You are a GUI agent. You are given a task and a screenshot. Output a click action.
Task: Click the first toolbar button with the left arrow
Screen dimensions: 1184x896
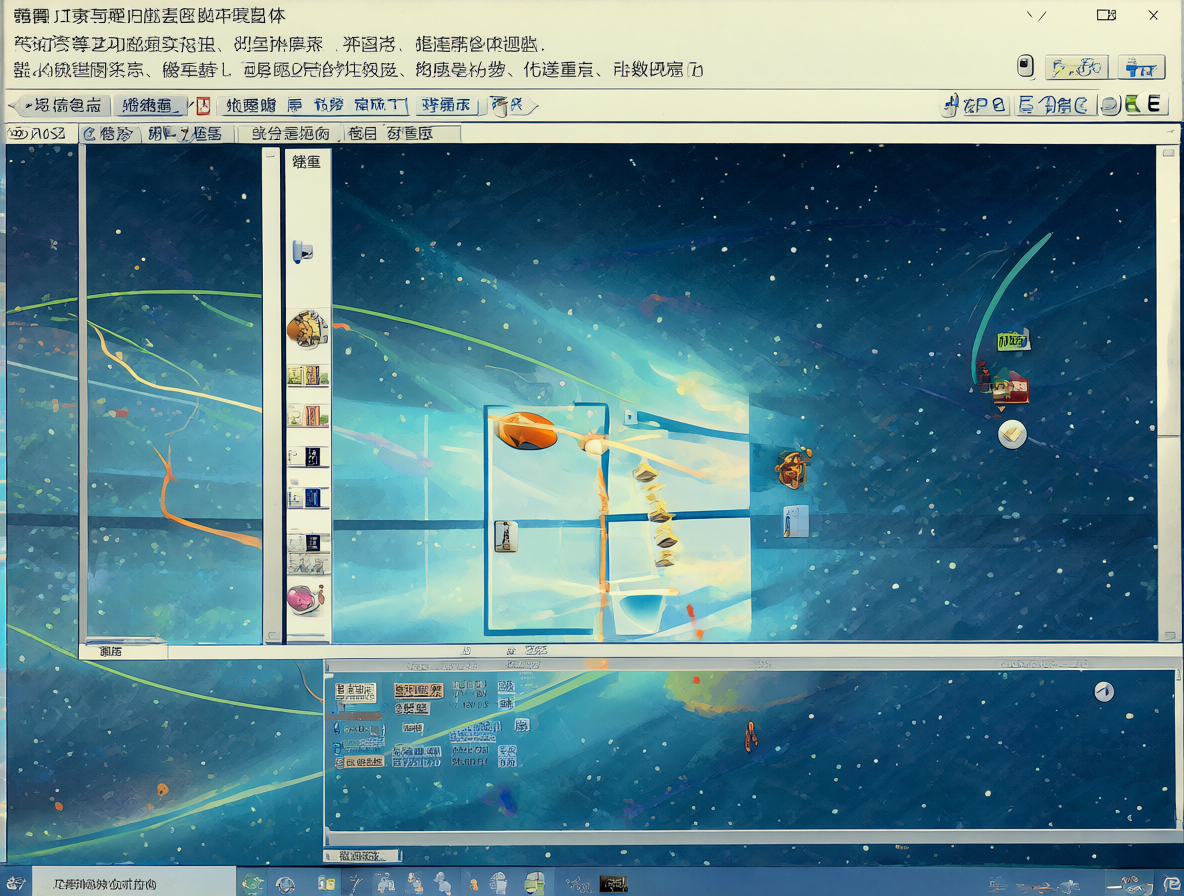60,106
